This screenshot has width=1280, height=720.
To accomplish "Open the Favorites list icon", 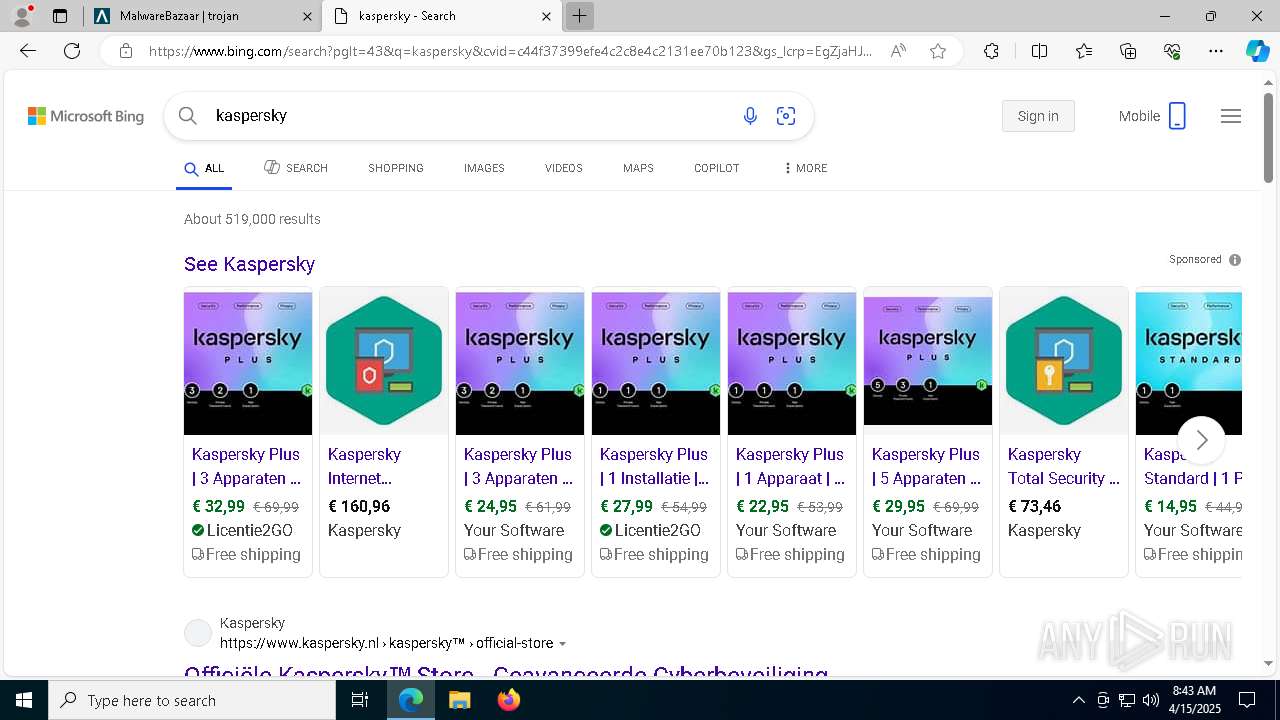I will point(1084,51).
